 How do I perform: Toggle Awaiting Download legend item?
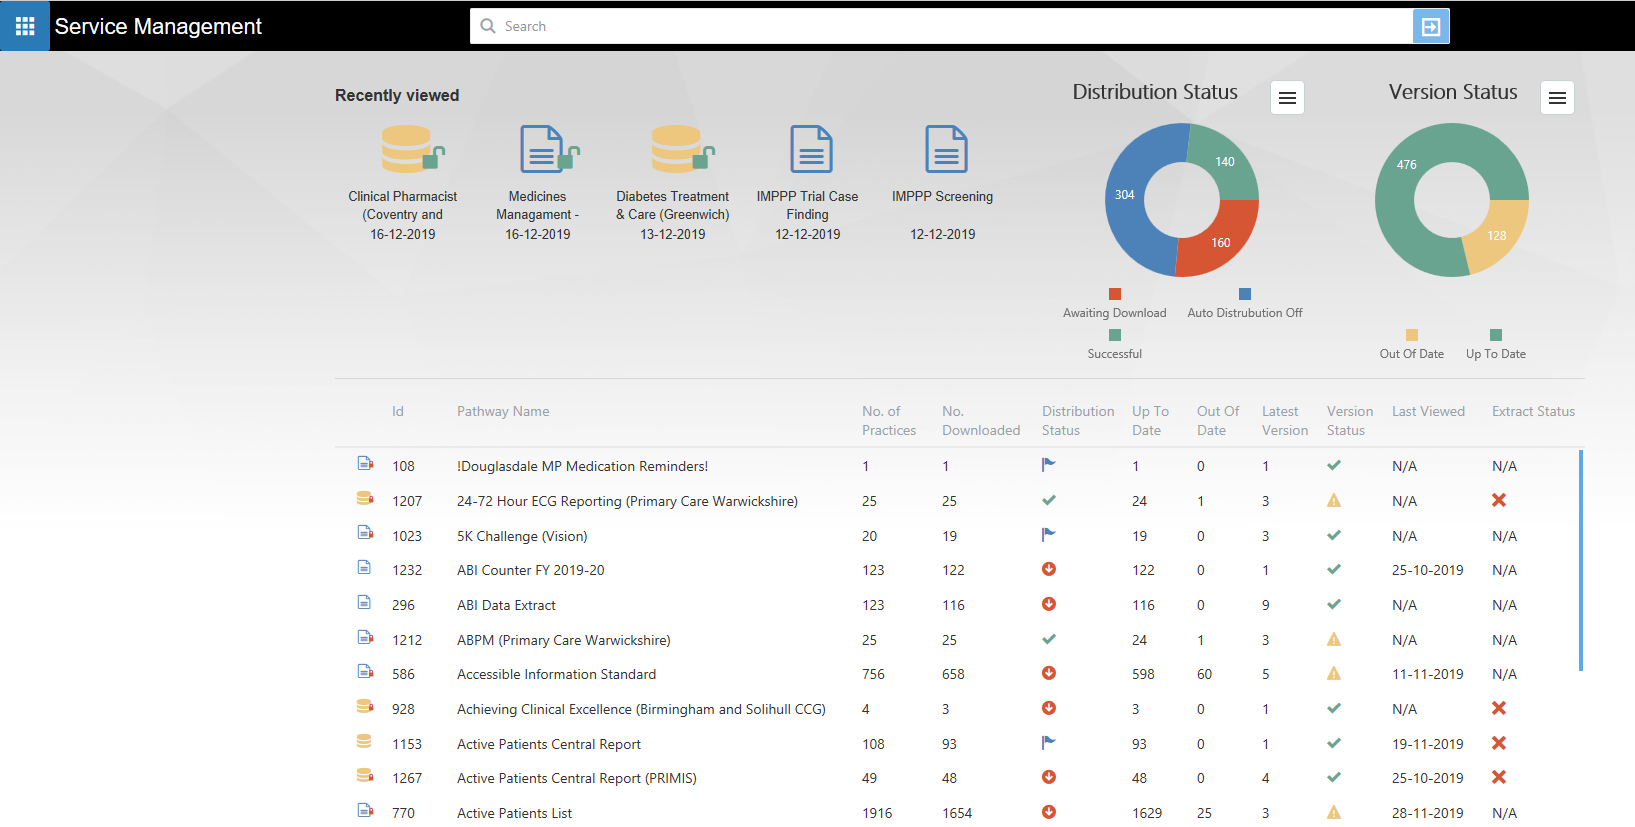point(1114,304)
